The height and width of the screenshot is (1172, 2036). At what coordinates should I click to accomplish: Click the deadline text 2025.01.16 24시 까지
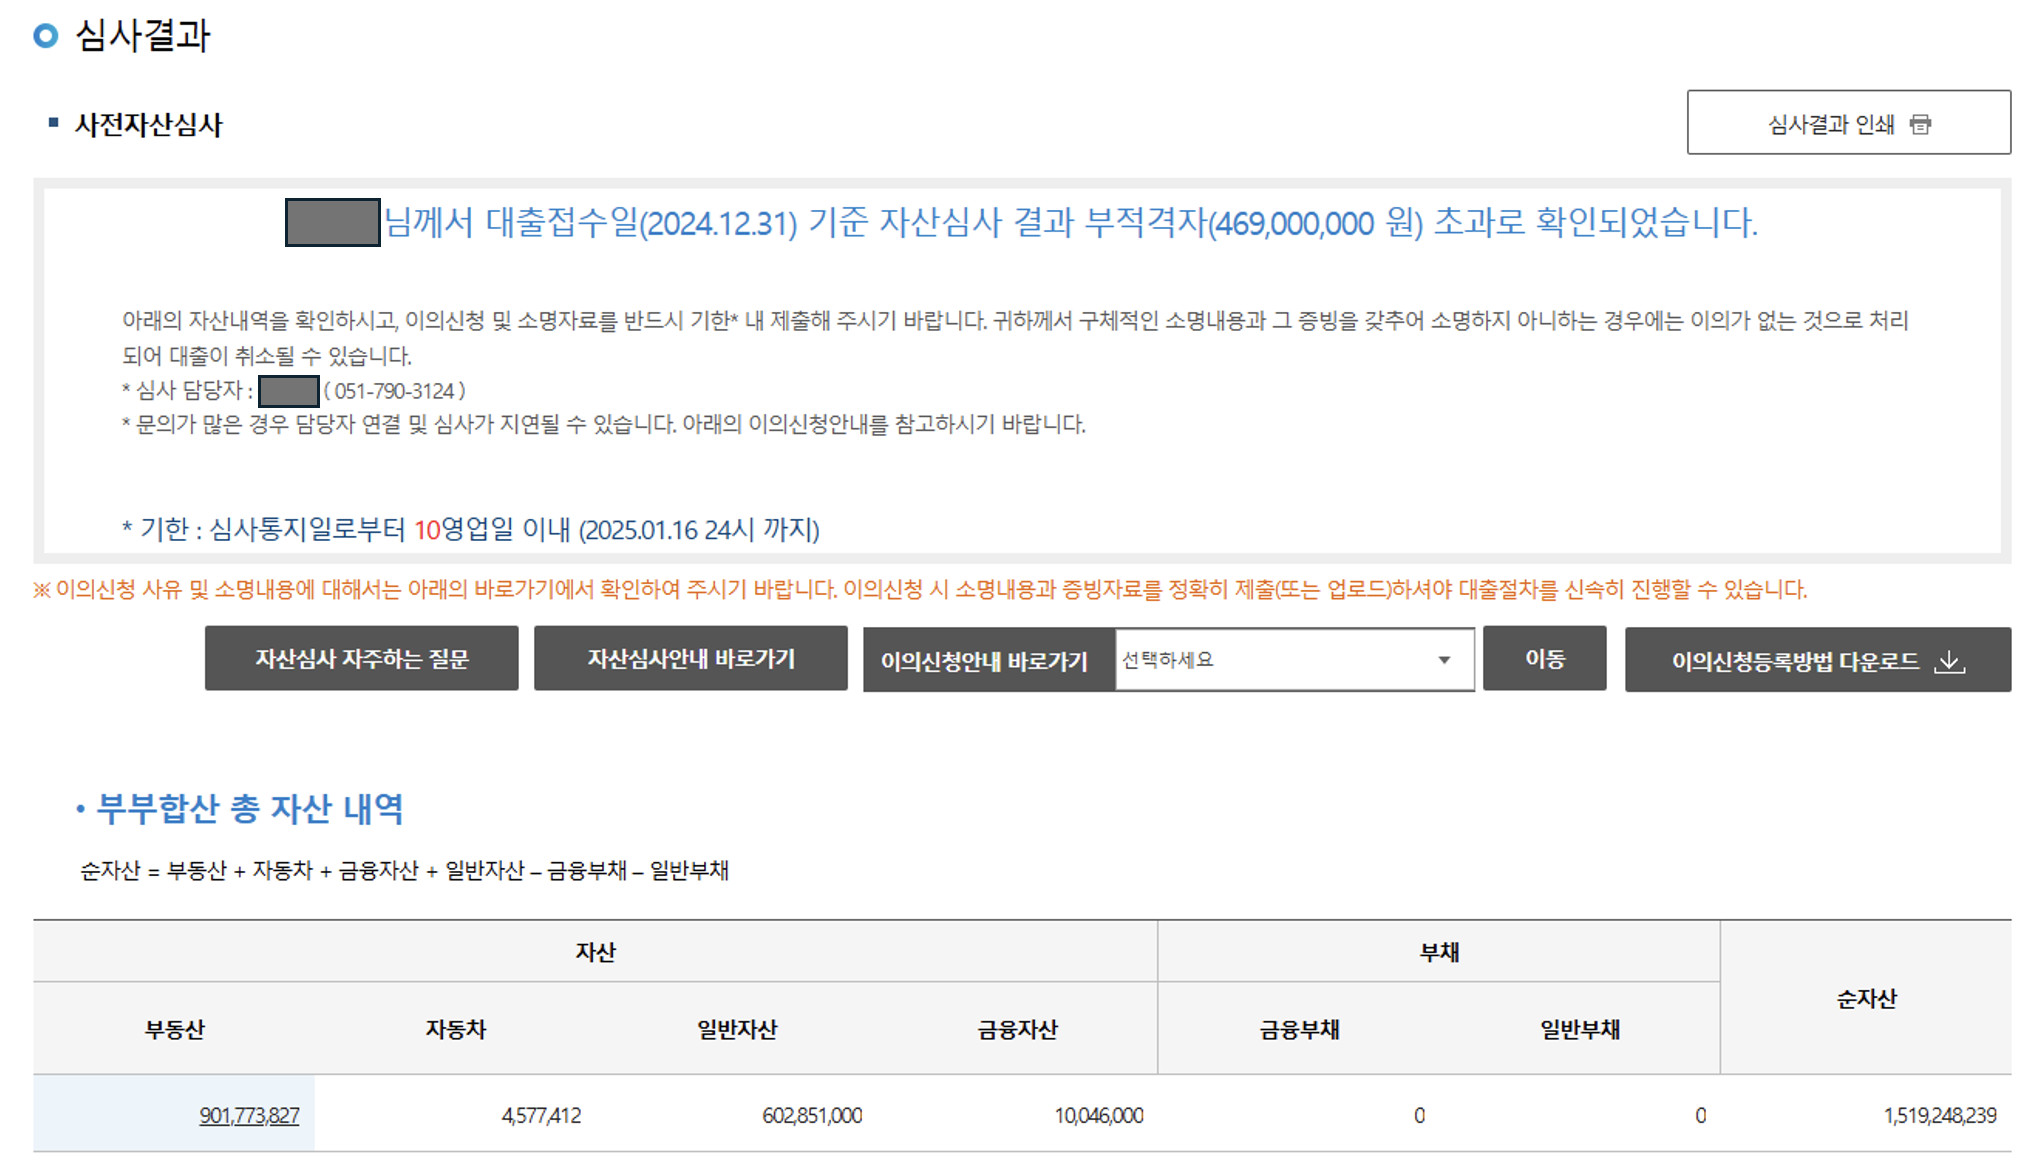699,529
